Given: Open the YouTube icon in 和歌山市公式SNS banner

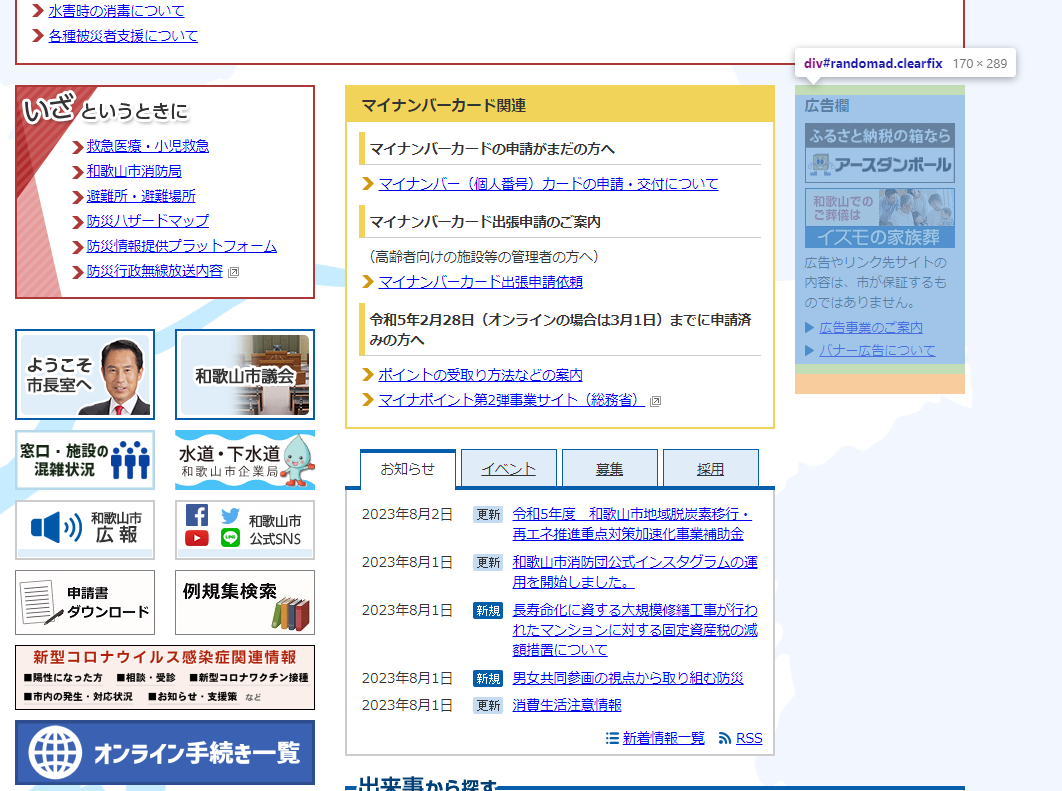Looking at the screenshot, I should tap(197, 537).
